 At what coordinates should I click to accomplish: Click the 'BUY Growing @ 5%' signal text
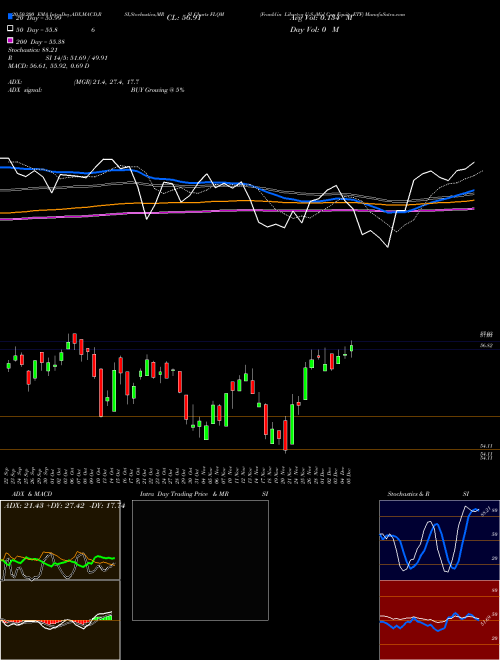click(157, 90)
